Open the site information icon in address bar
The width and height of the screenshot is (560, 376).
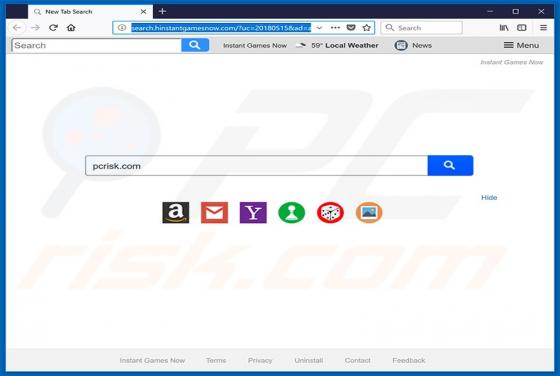click(x=122, y=27)
